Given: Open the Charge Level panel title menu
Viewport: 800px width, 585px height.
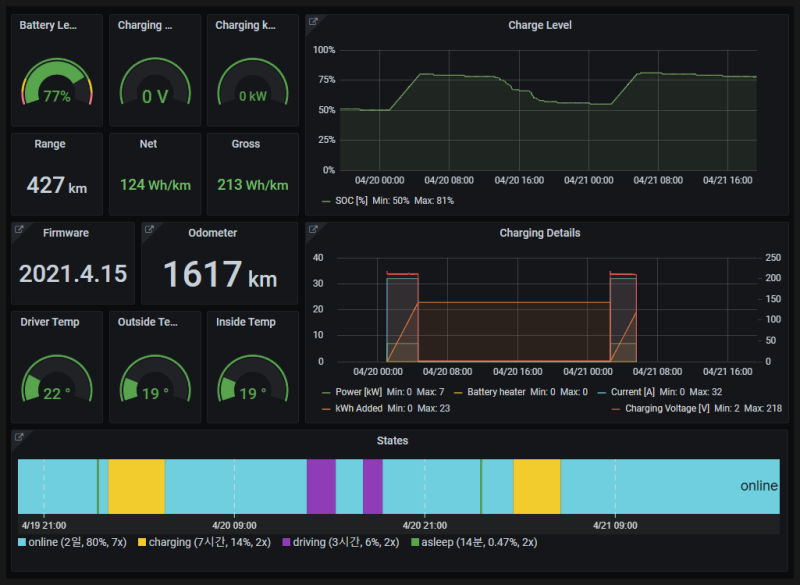Looking at the screenshot, I should [x=540, y=25].
